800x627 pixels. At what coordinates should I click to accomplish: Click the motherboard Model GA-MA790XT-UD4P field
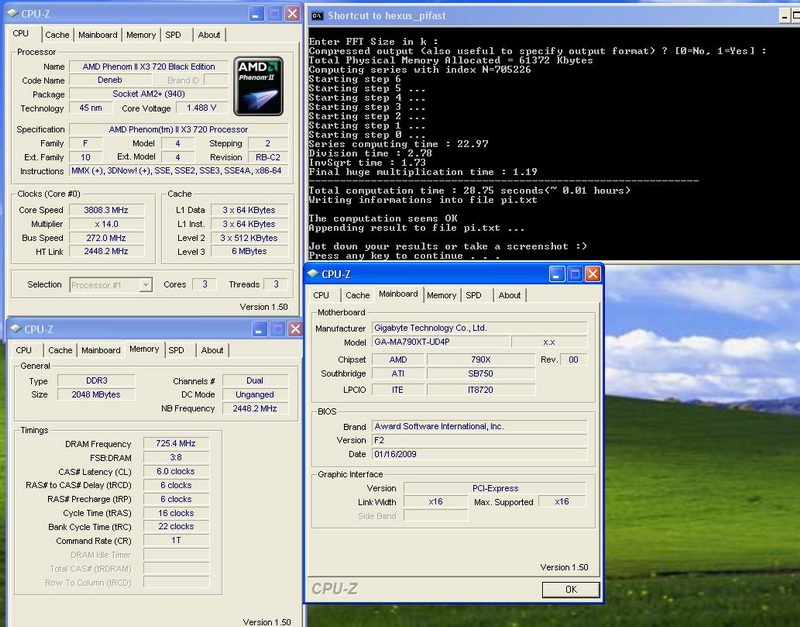[440, 342]
